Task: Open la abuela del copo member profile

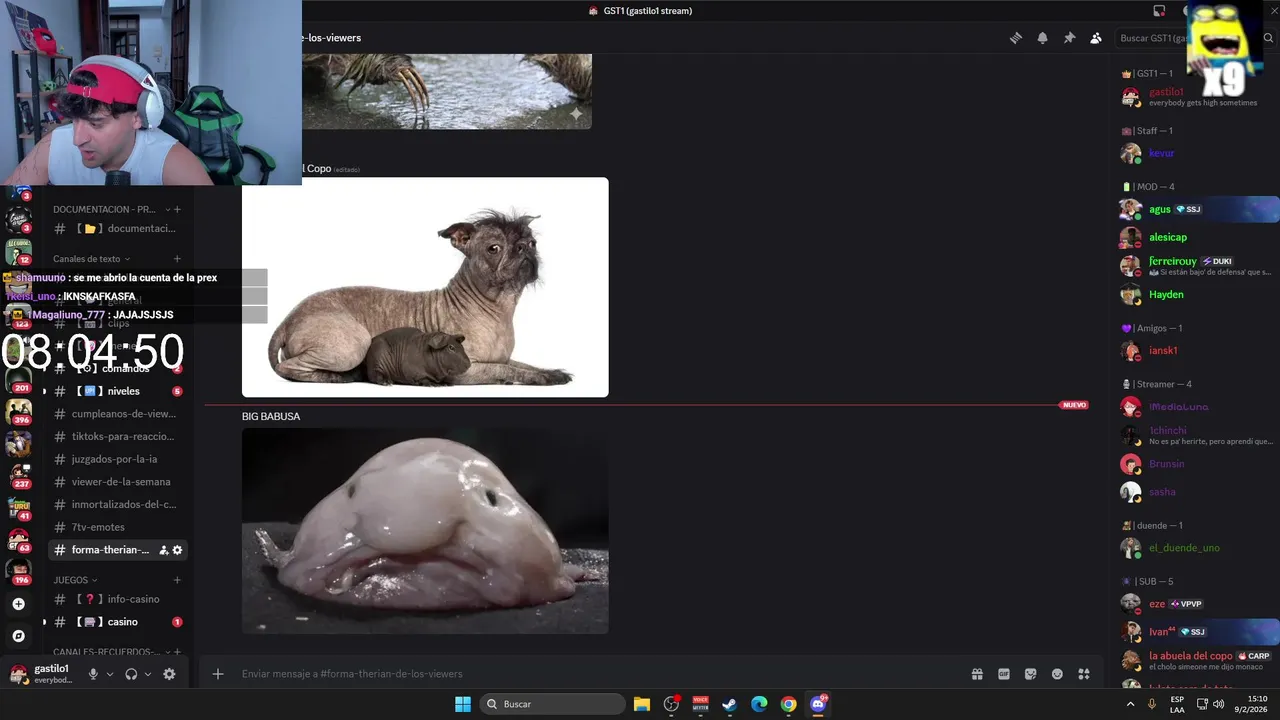Action: (x=1195, y=660)
